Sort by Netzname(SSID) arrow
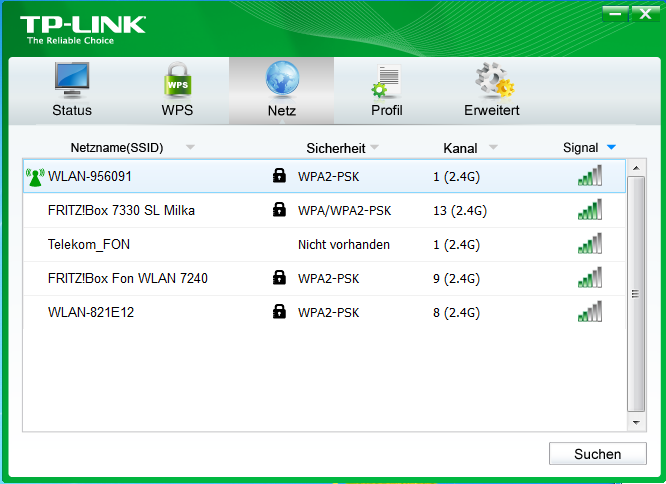Image resolution: width=666 pixels, height=484 pixels. coord(190,147)
